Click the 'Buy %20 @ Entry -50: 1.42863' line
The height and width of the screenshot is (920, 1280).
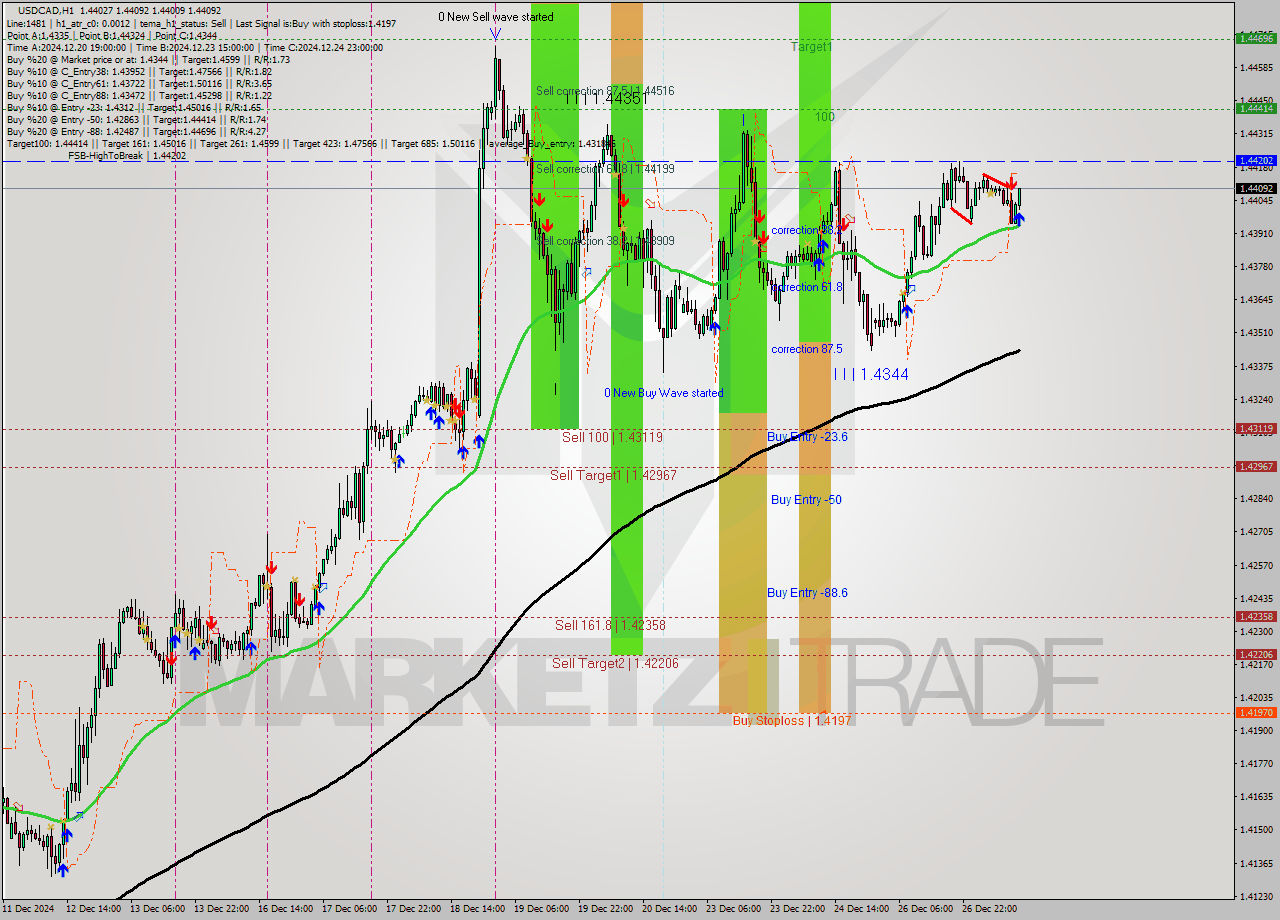point(137,119)
